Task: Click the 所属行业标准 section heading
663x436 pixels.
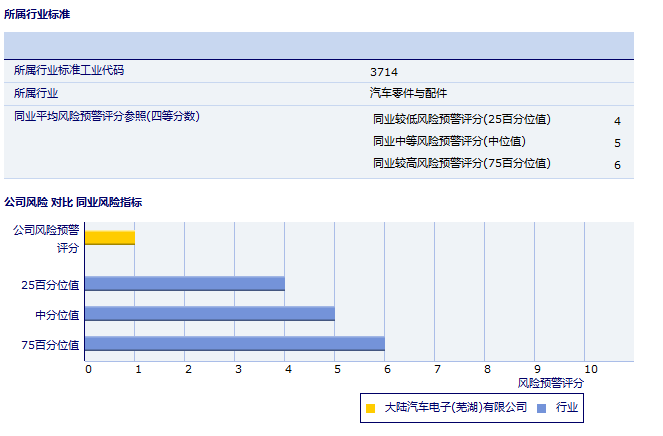Action: point(37,15)
